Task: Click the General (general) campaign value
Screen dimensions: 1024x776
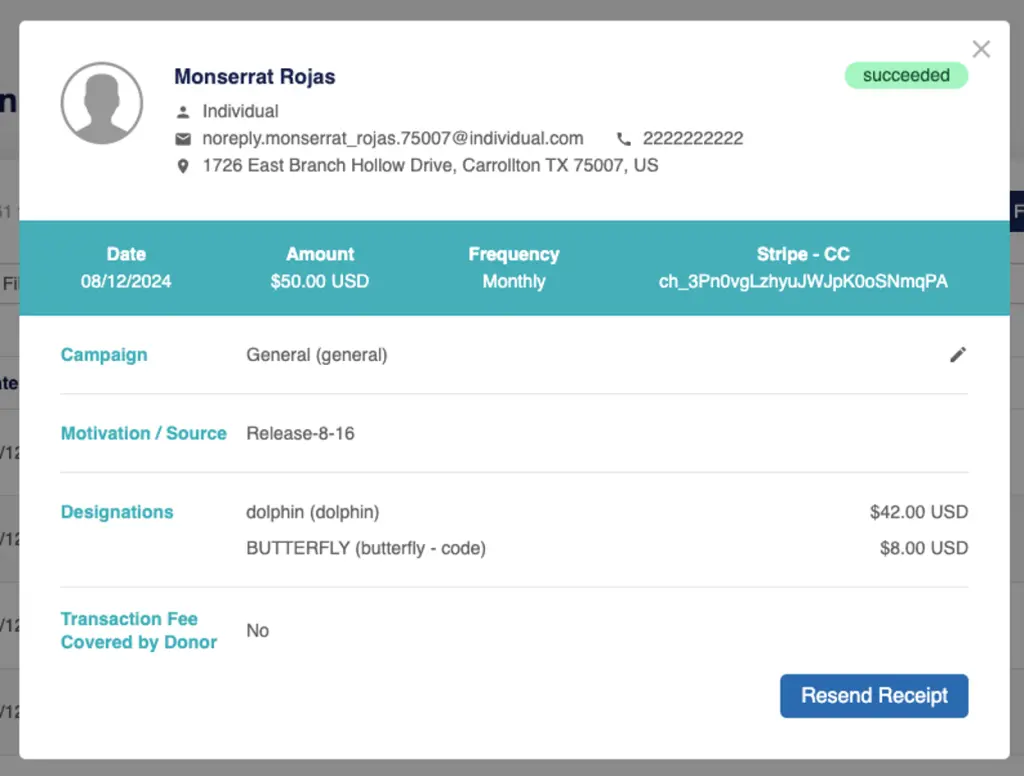Action: (316, 355)
